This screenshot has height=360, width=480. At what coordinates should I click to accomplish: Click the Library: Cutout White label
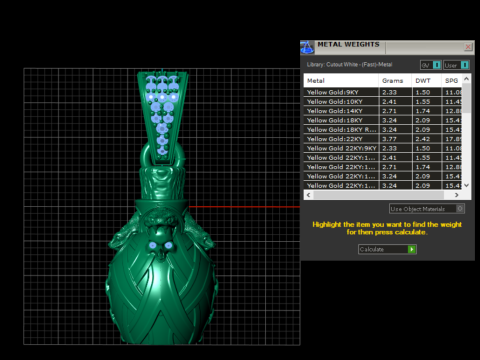(x=349, y=65)
